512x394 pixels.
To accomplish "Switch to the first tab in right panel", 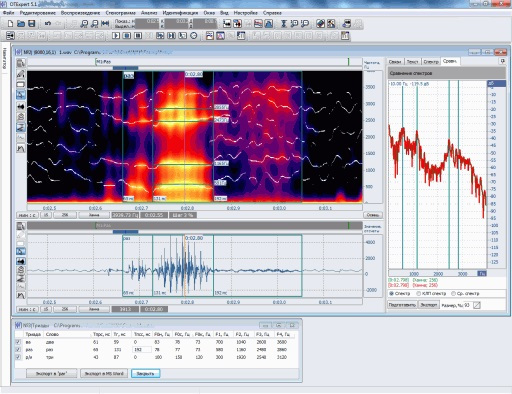I will (x=395, y=62).
